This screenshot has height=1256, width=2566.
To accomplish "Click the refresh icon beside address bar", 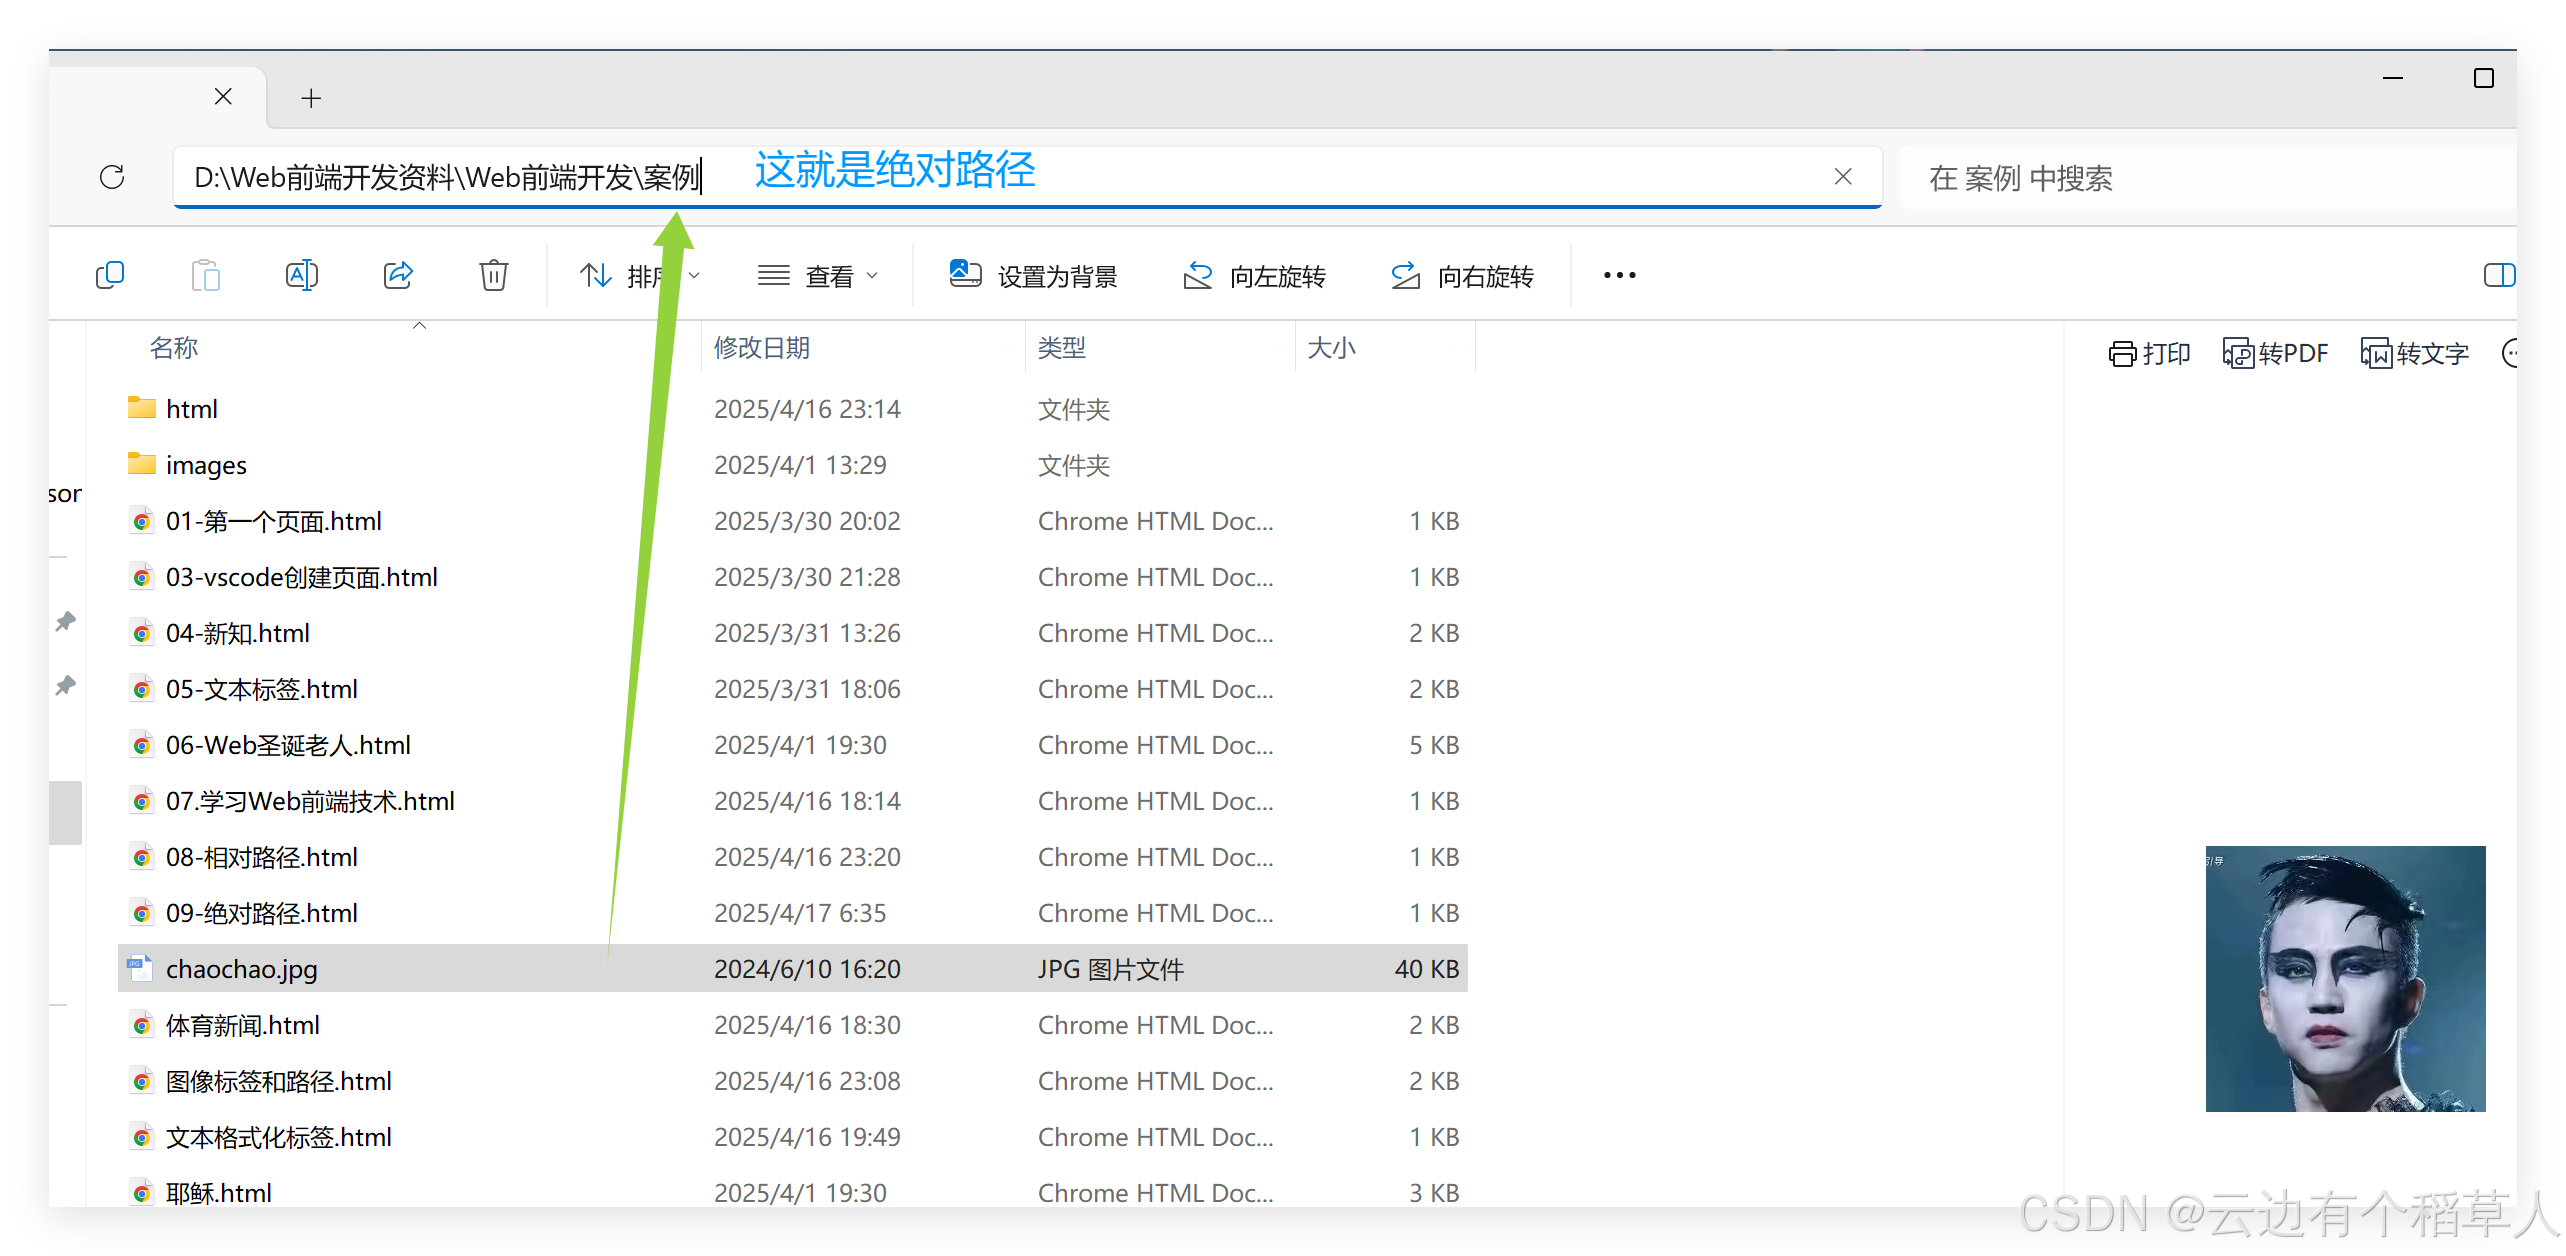I will point(112,177).
